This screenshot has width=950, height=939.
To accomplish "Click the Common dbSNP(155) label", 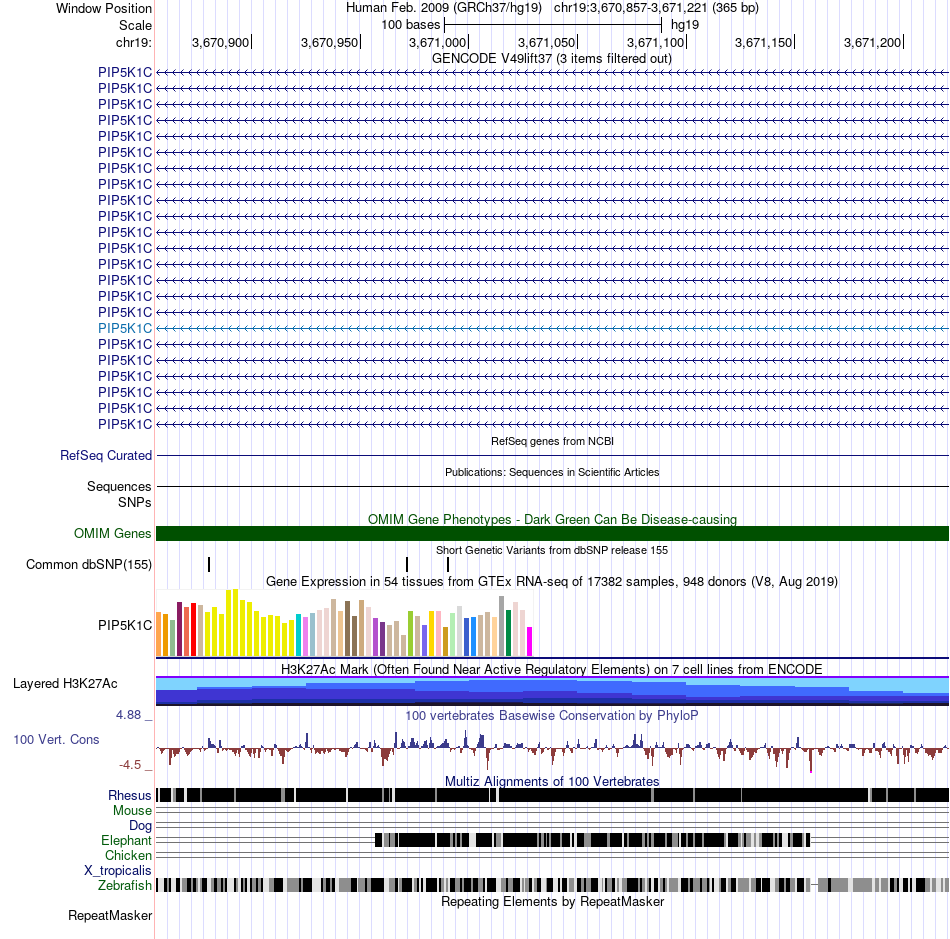I will 88,565.
